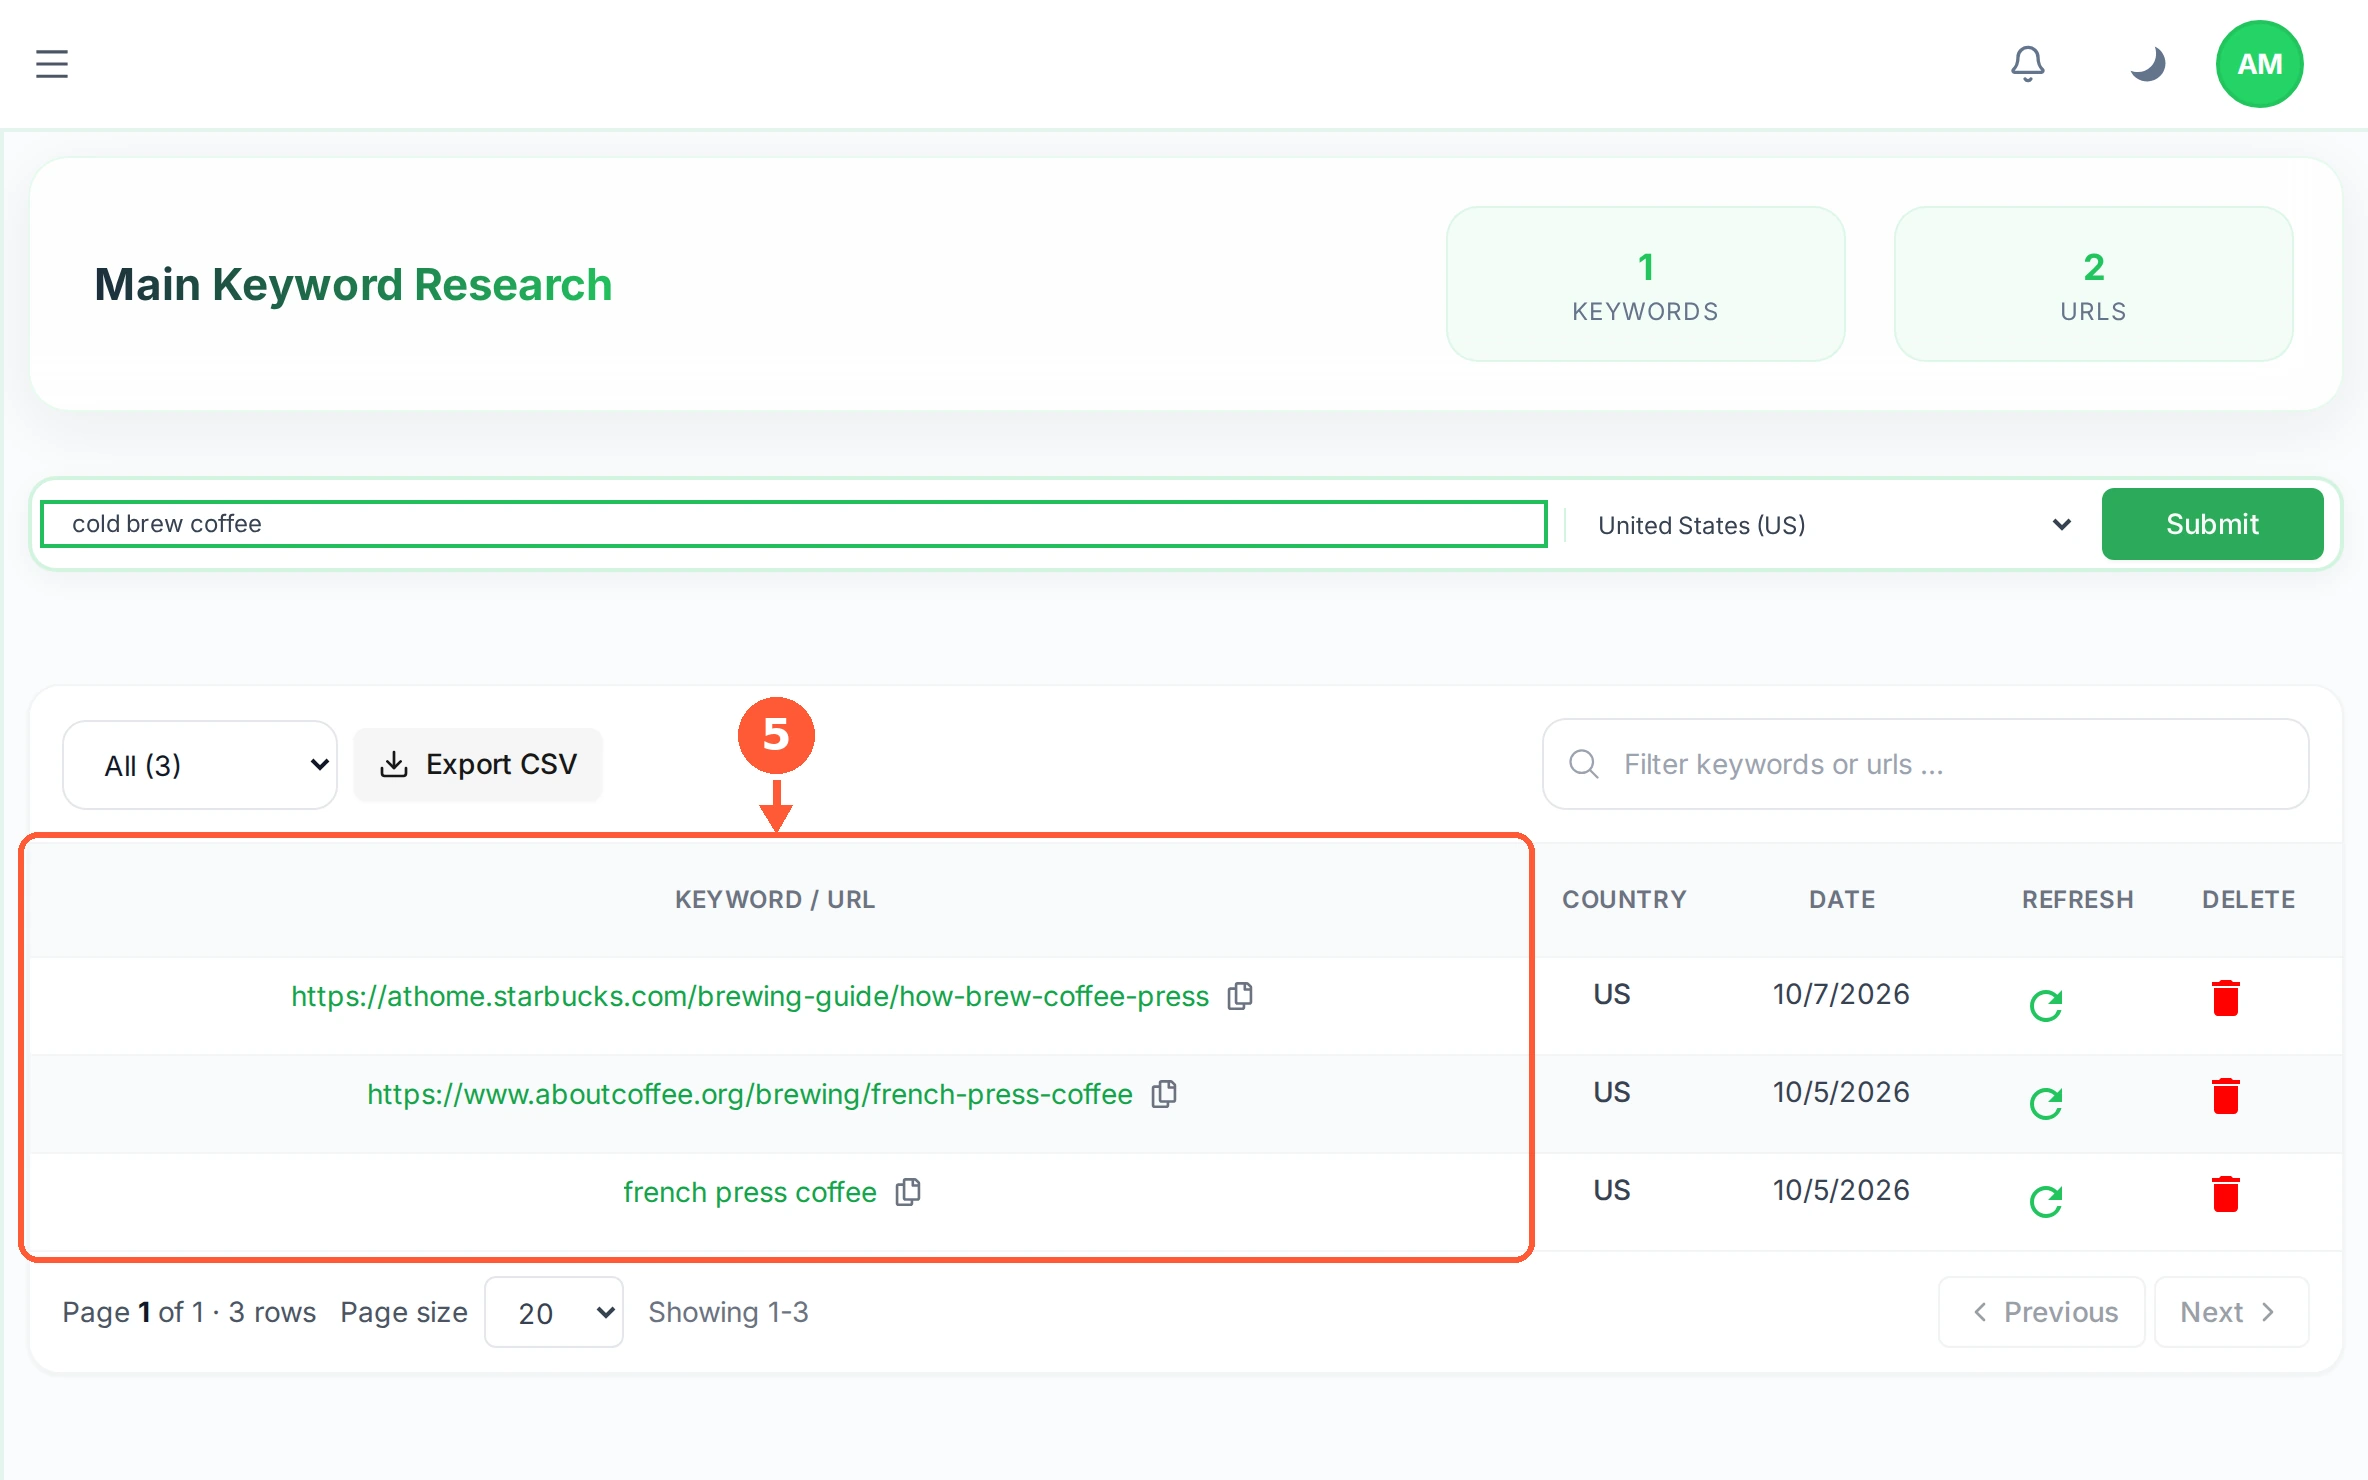
Task: Copy the athome.starbucks.com URL
Action: (1240, 996)
